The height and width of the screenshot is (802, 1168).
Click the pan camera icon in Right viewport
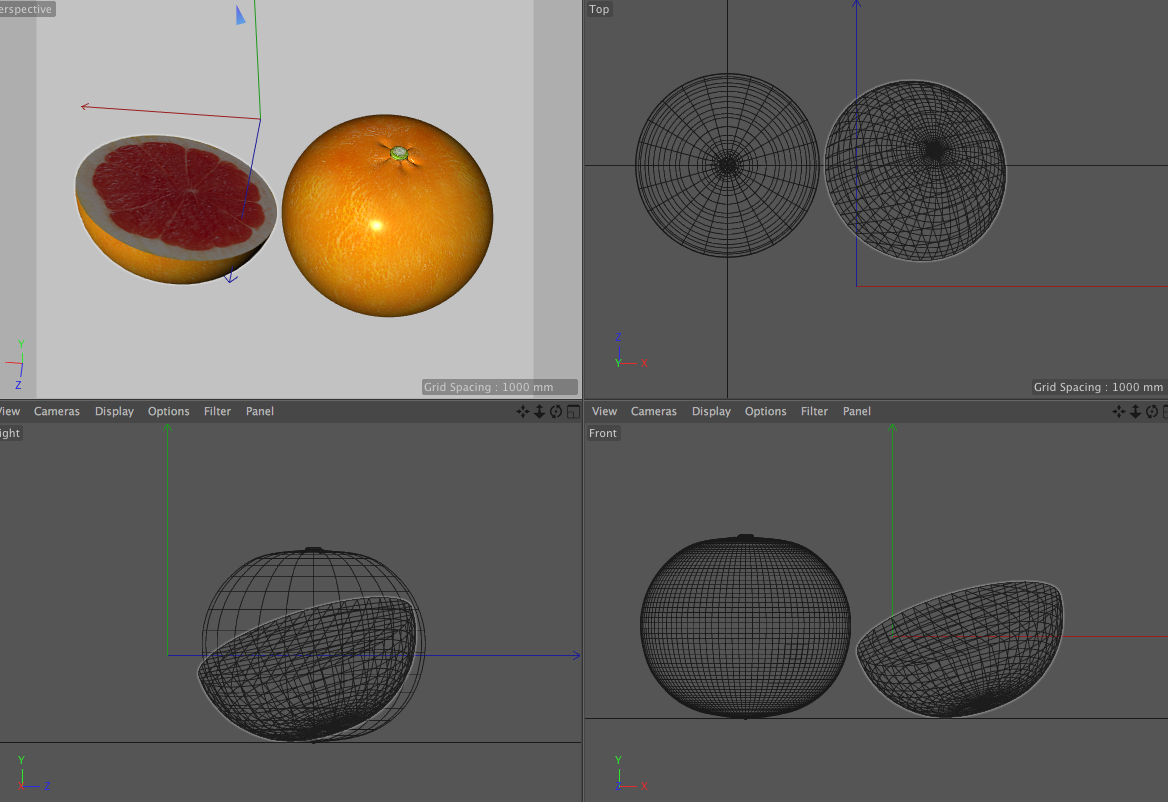522,412
